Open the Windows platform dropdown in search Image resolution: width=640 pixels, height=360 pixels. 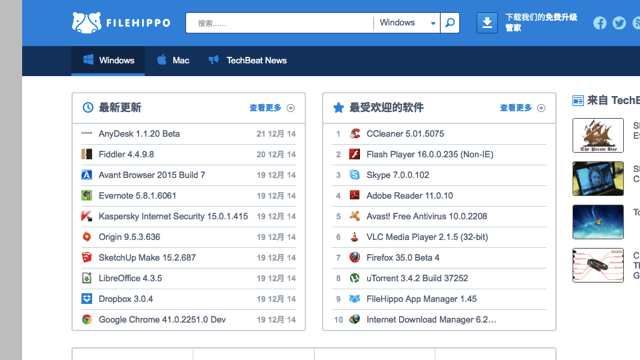click(x=407, y=23)
